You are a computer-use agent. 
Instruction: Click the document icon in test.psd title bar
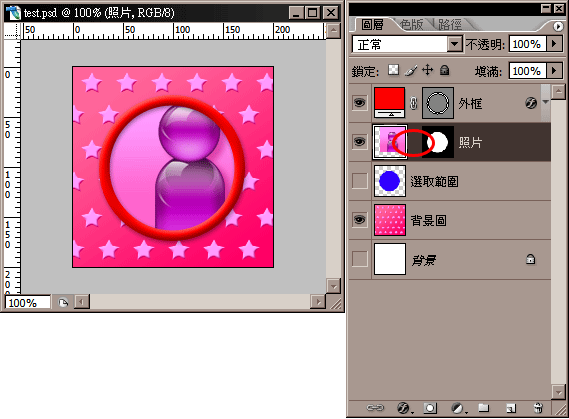[14, 13]
